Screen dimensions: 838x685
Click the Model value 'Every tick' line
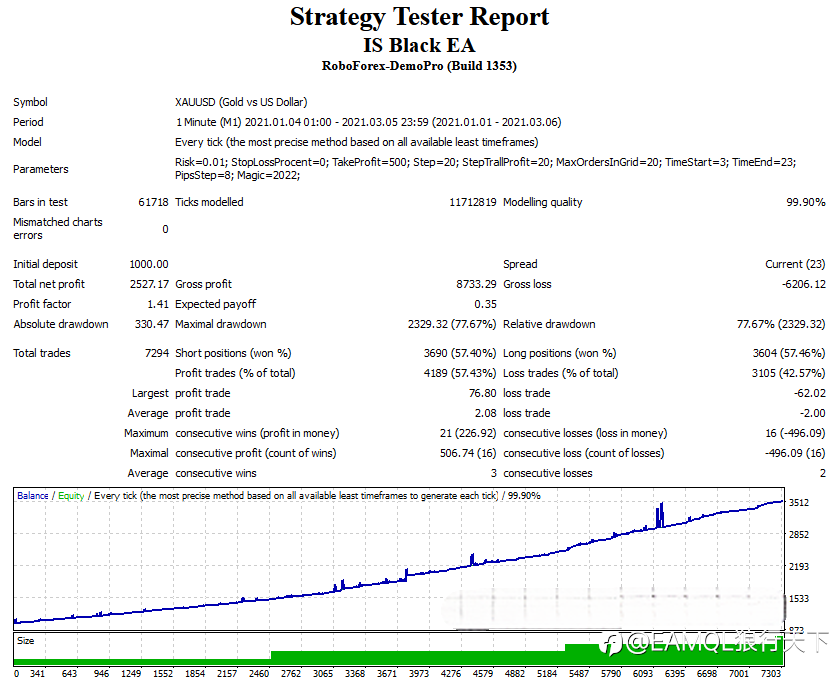pos(356,142)
